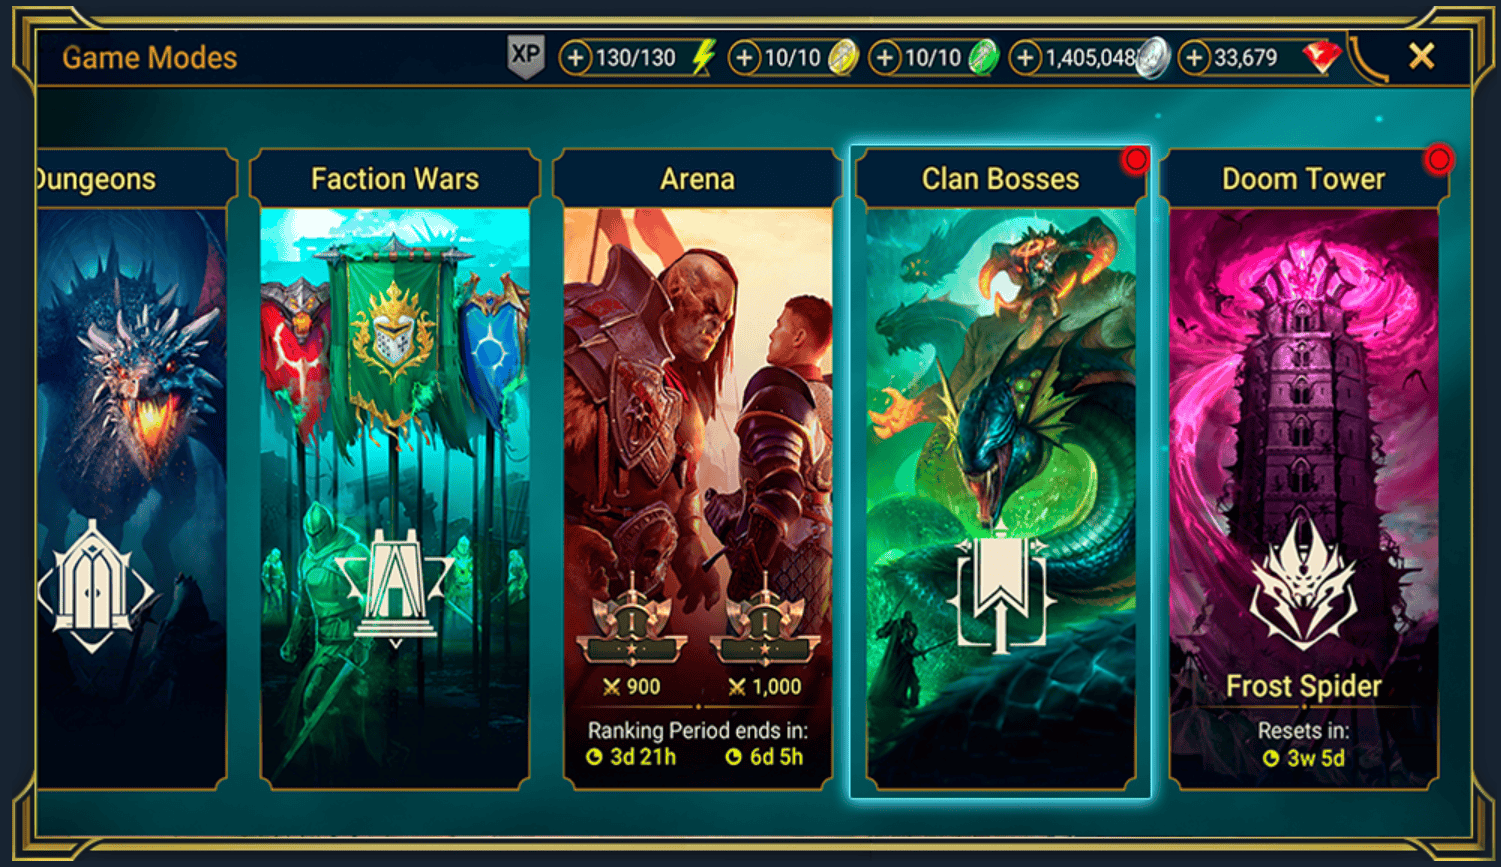Add silver with plus next to 1,405,048
The height and width of the screenshot is (867, 1501).
click(1025, 58)
